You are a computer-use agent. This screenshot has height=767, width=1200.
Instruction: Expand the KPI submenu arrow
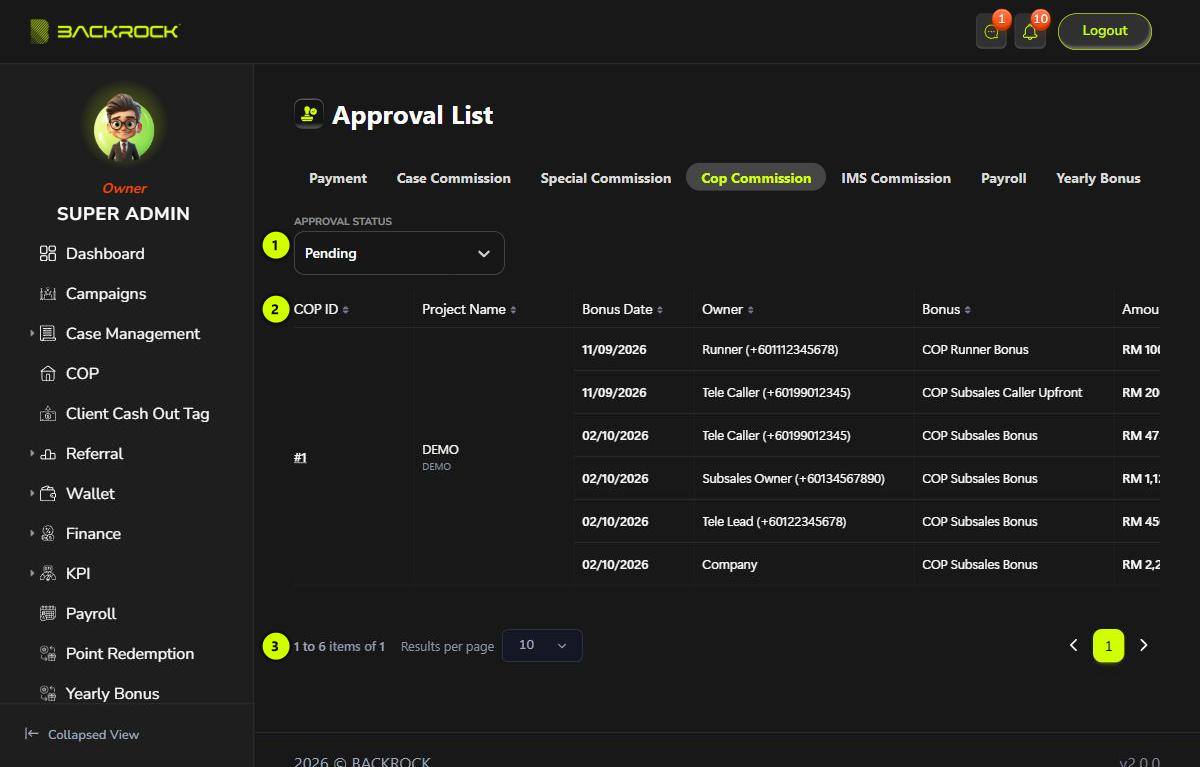pos(32,574)
